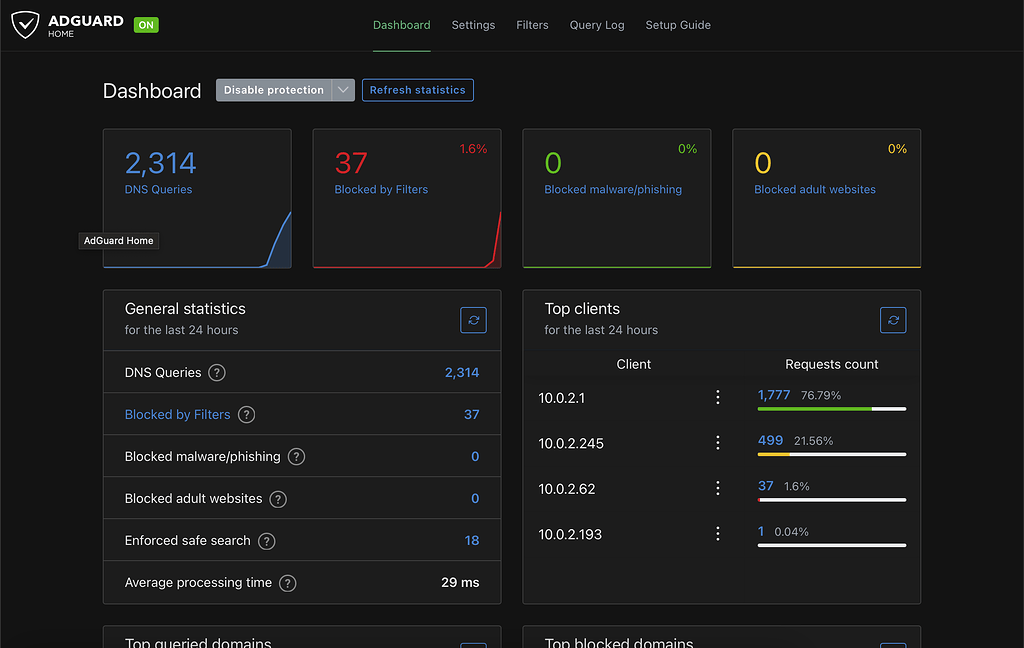Open the options menu for client 10.0.2.245
The height and width of the screenshot is (648, 1024).
717,443
